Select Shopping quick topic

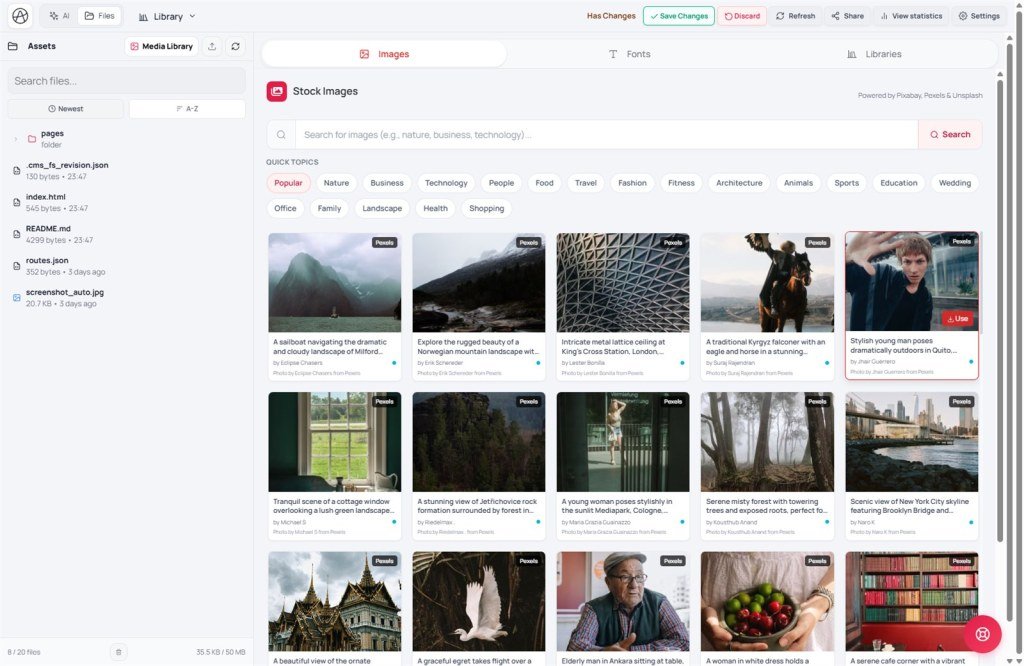tap(487, 208)
